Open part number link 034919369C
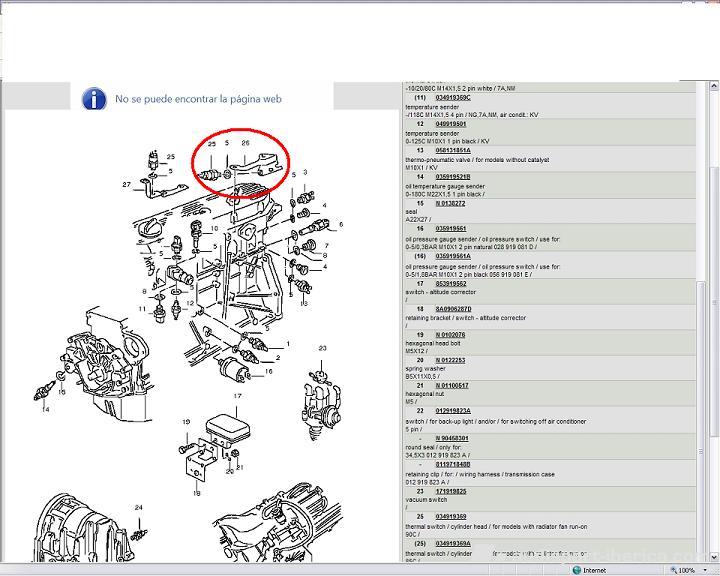Image resolution: width=720 pixels, height=576 pixels. point(453,98)
